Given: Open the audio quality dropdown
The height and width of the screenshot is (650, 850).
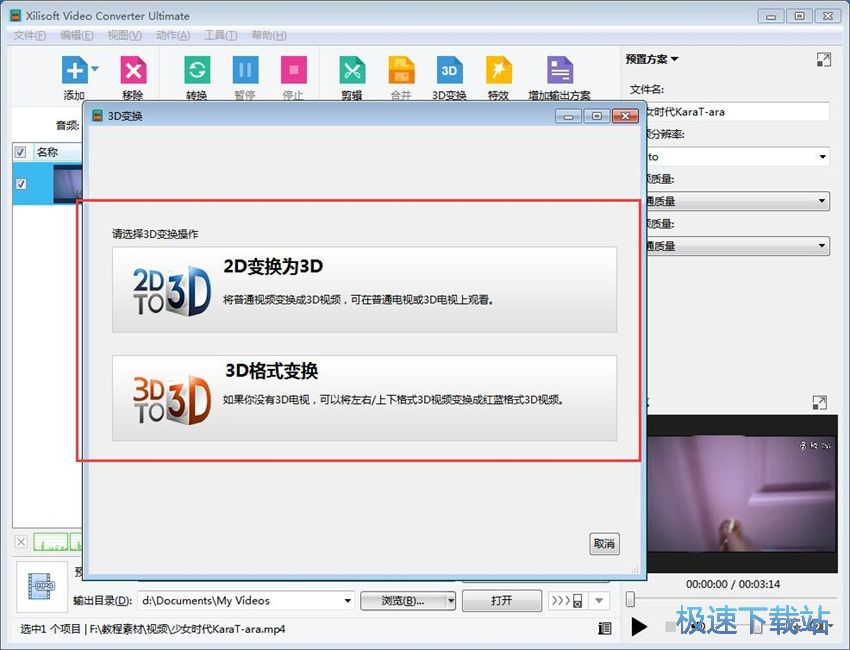Looking at the screenshot, I should pos(737,246).
